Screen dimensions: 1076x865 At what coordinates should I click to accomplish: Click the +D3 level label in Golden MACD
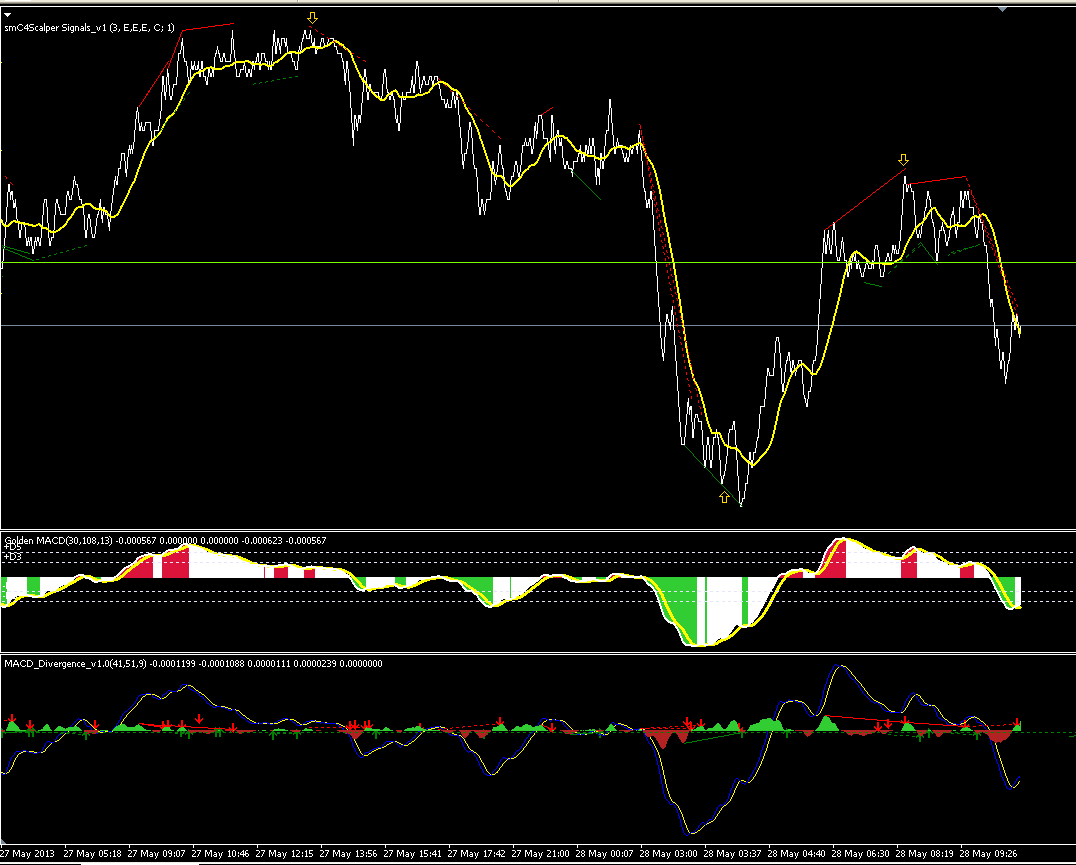point(12,557)
